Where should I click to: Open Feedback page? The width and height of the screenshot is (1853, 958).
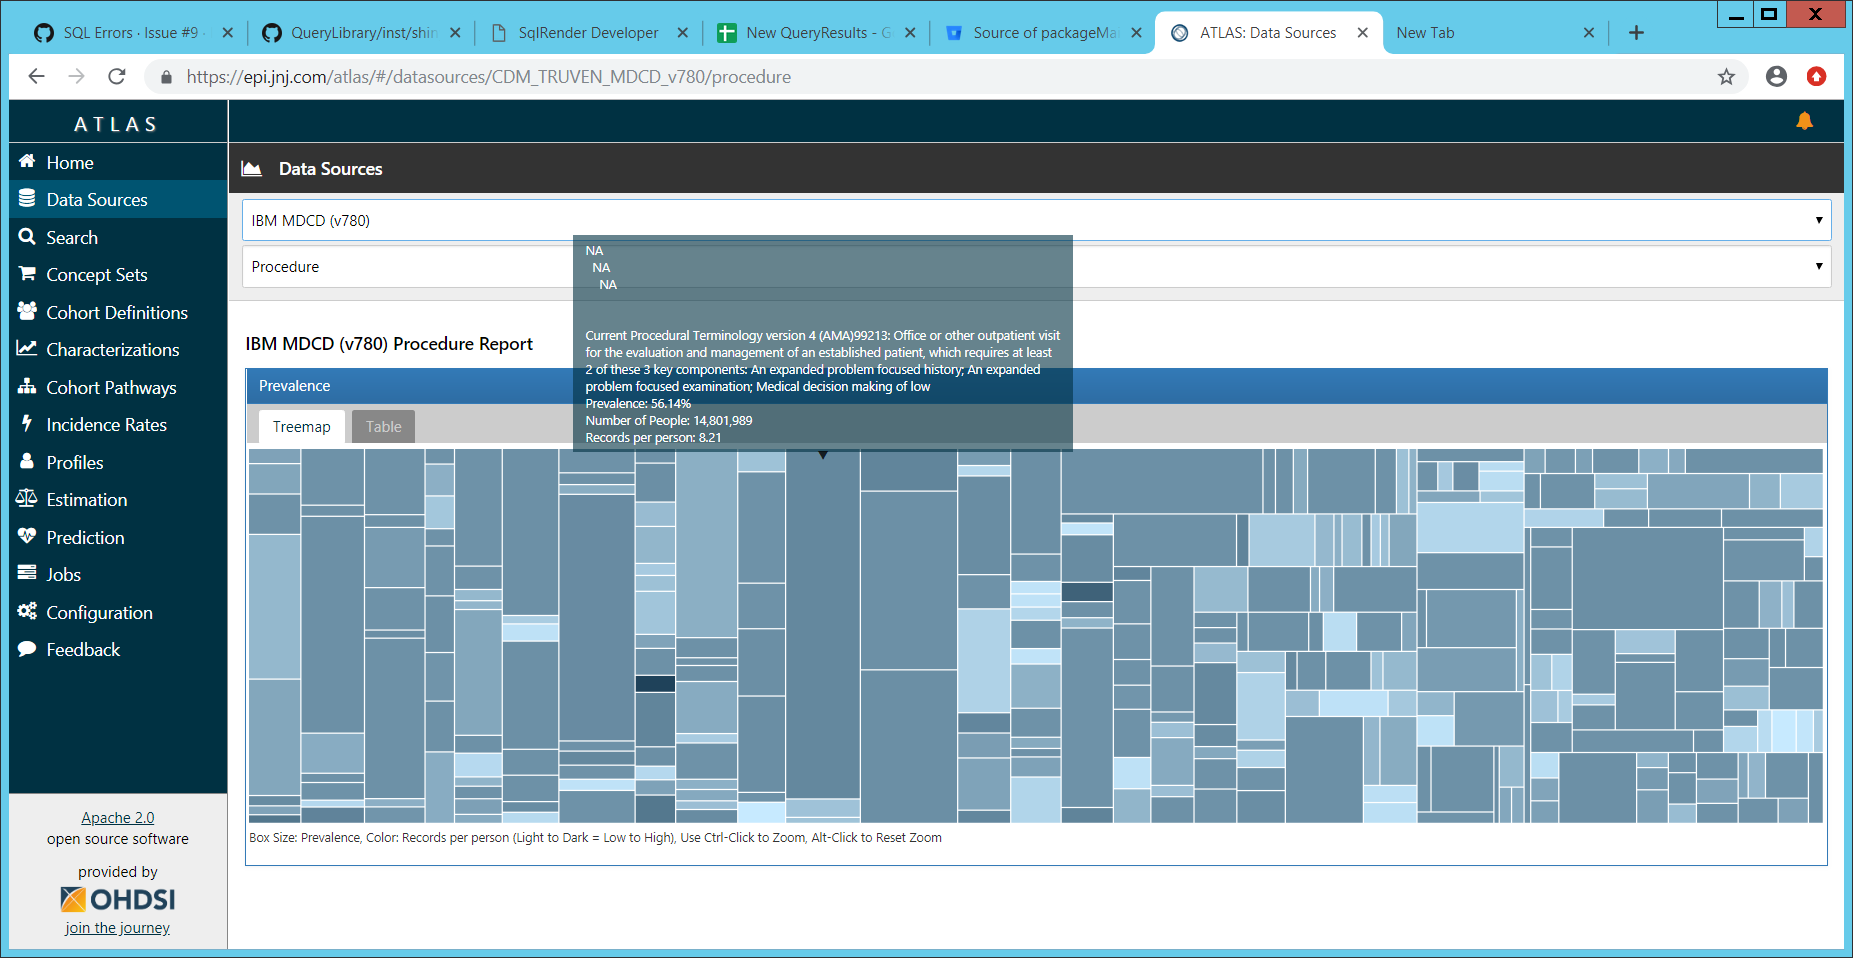tap(83, 649)
